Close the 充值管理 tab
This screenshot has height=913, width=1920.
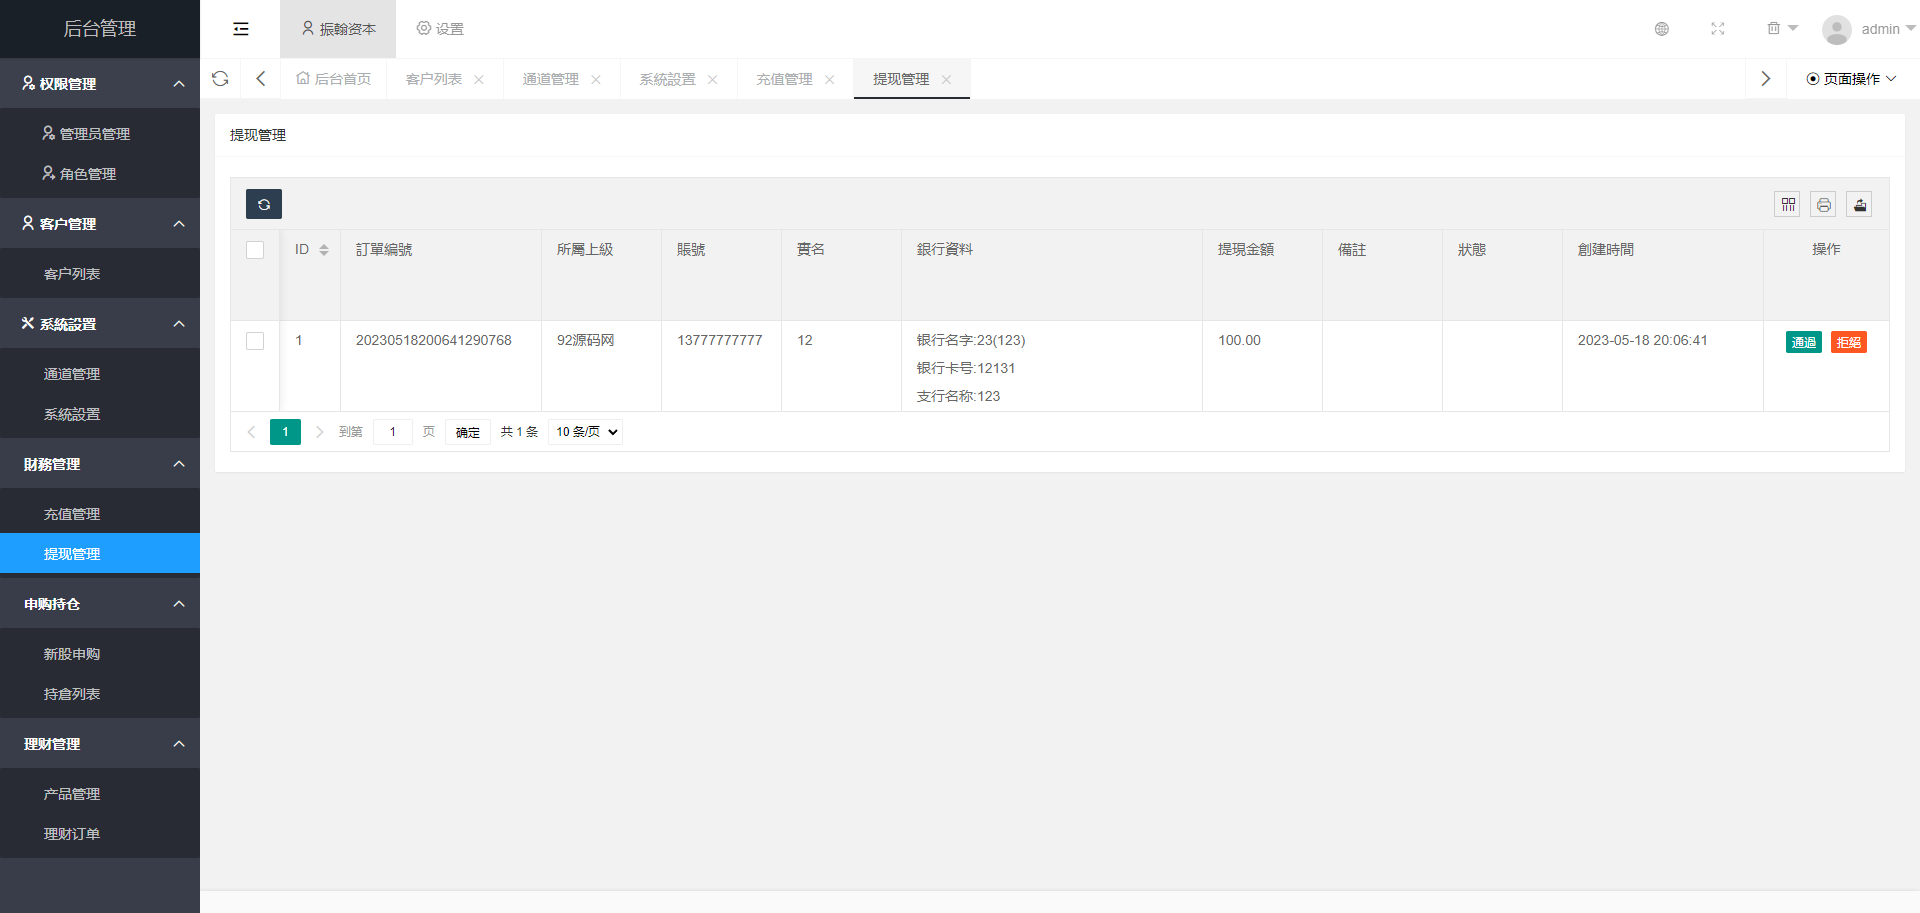click(829, 80)
